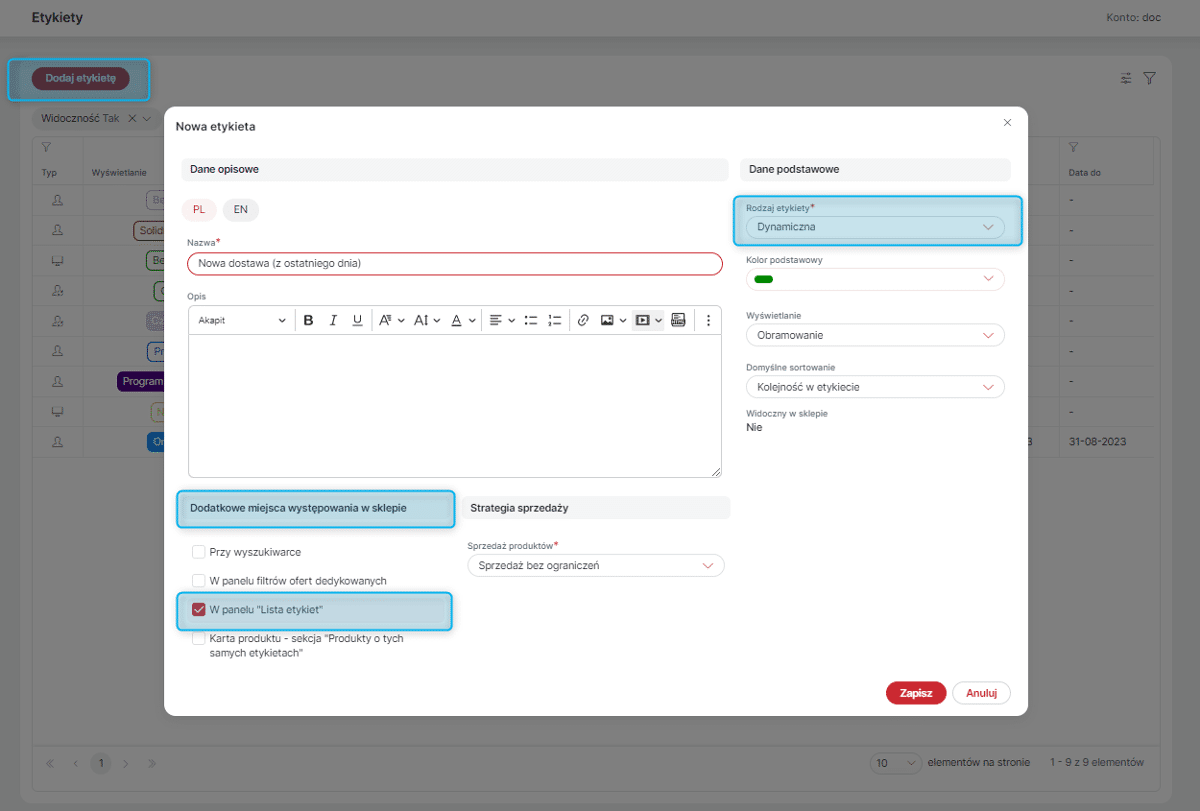Screen dimensions: 1200x811
Task: Click the 31-08-2023 date cell
Action: coord(1096,441)
